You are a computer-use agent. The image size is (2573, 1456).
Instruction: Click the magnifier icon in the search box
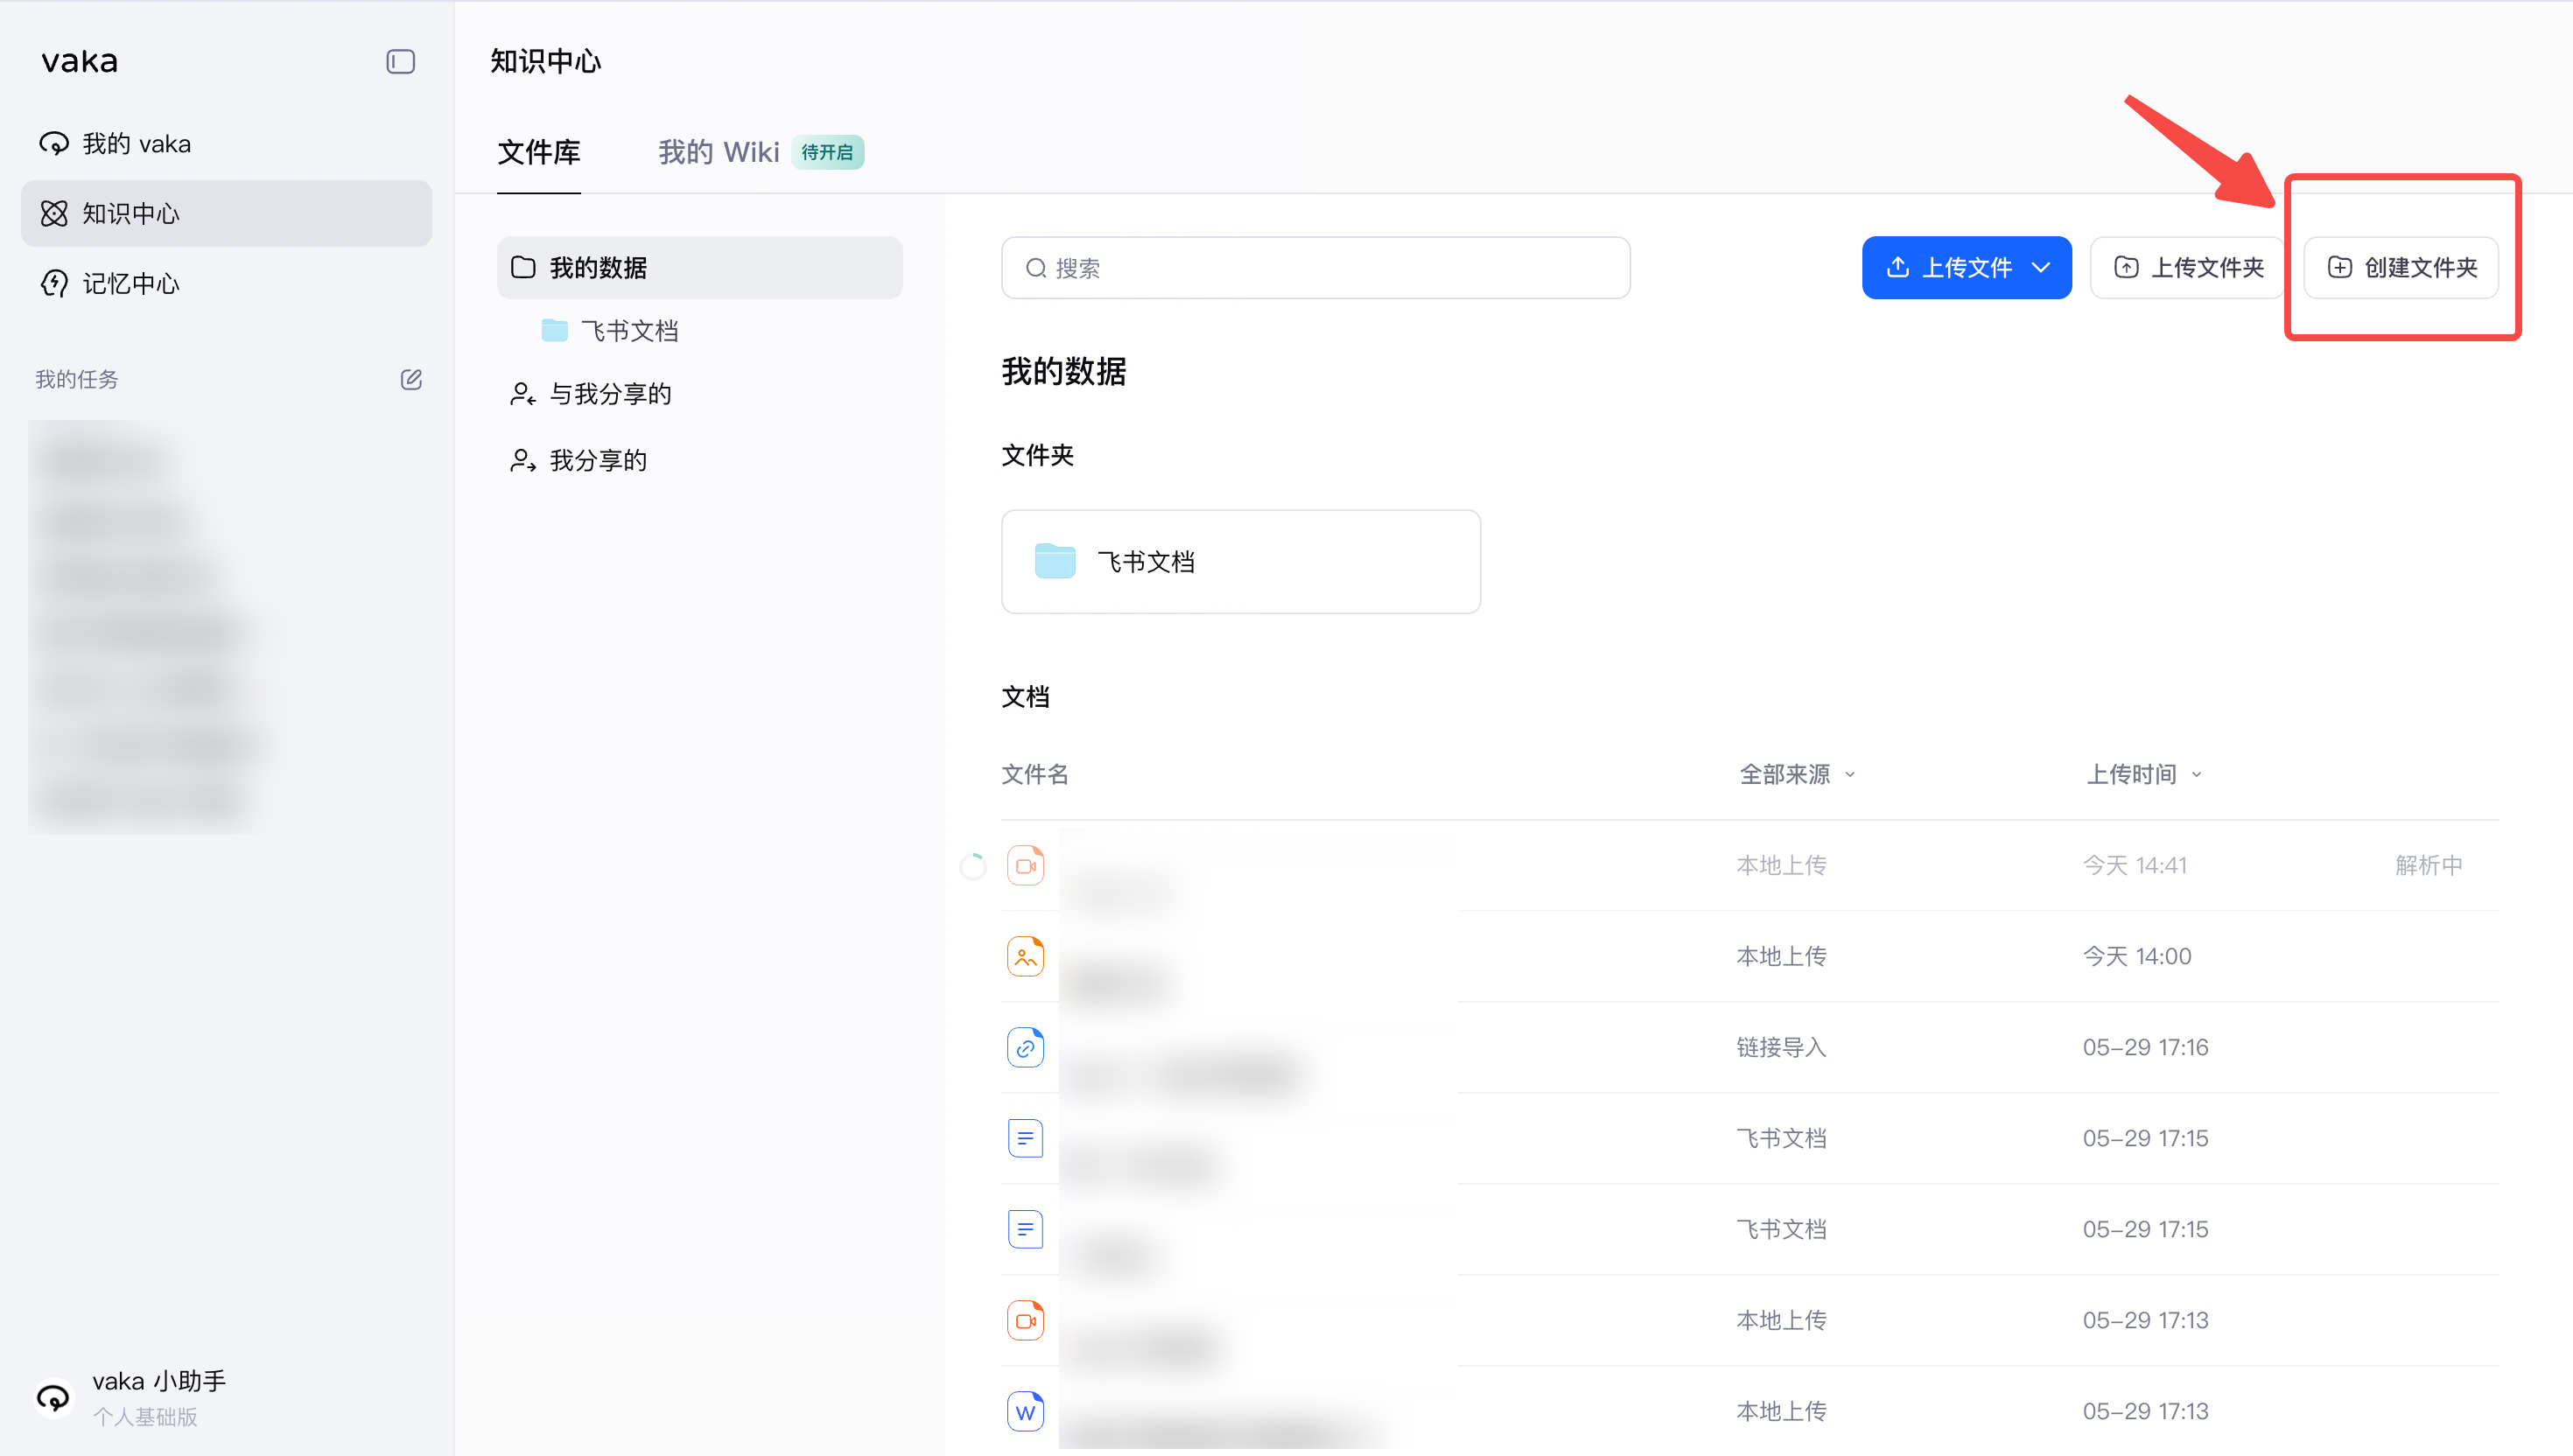coord(1036,268)
